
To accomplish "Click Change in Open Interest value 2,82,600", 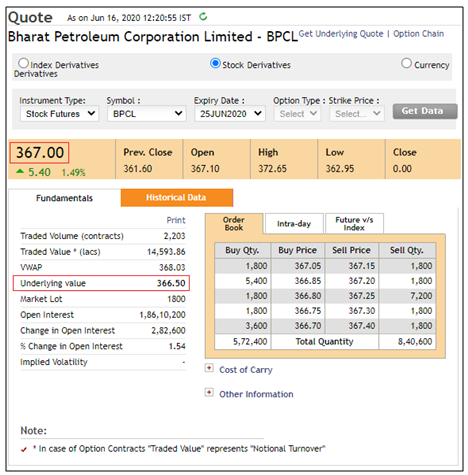I will coord(168,330).
